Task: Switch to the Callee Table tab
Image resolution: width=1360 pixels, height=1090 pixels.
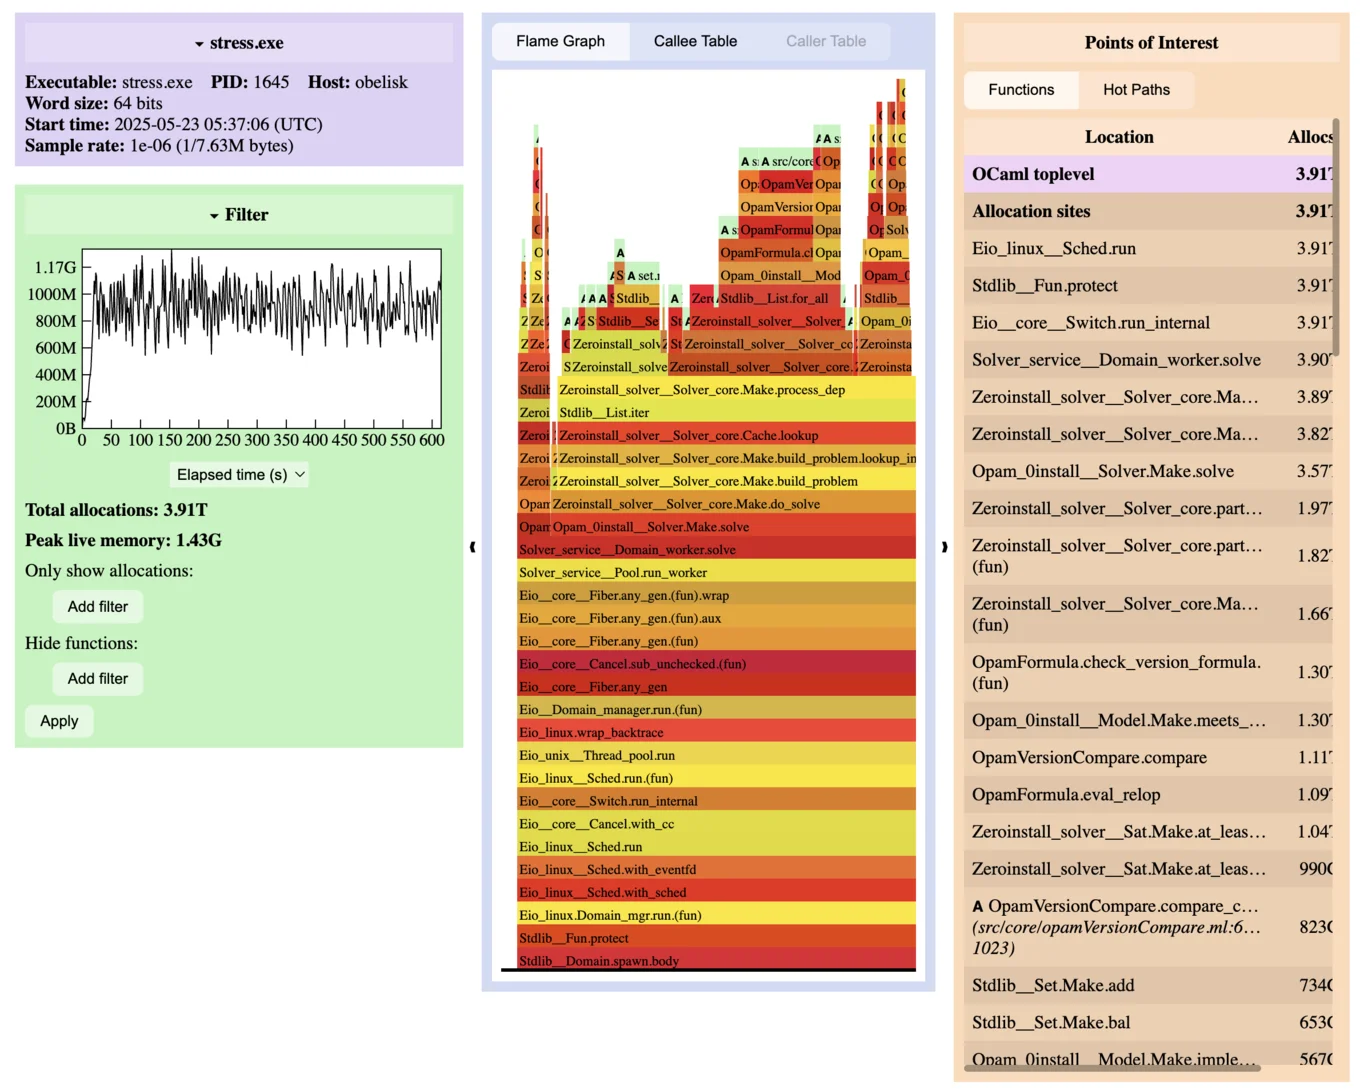Action: (x=695, y=41)
